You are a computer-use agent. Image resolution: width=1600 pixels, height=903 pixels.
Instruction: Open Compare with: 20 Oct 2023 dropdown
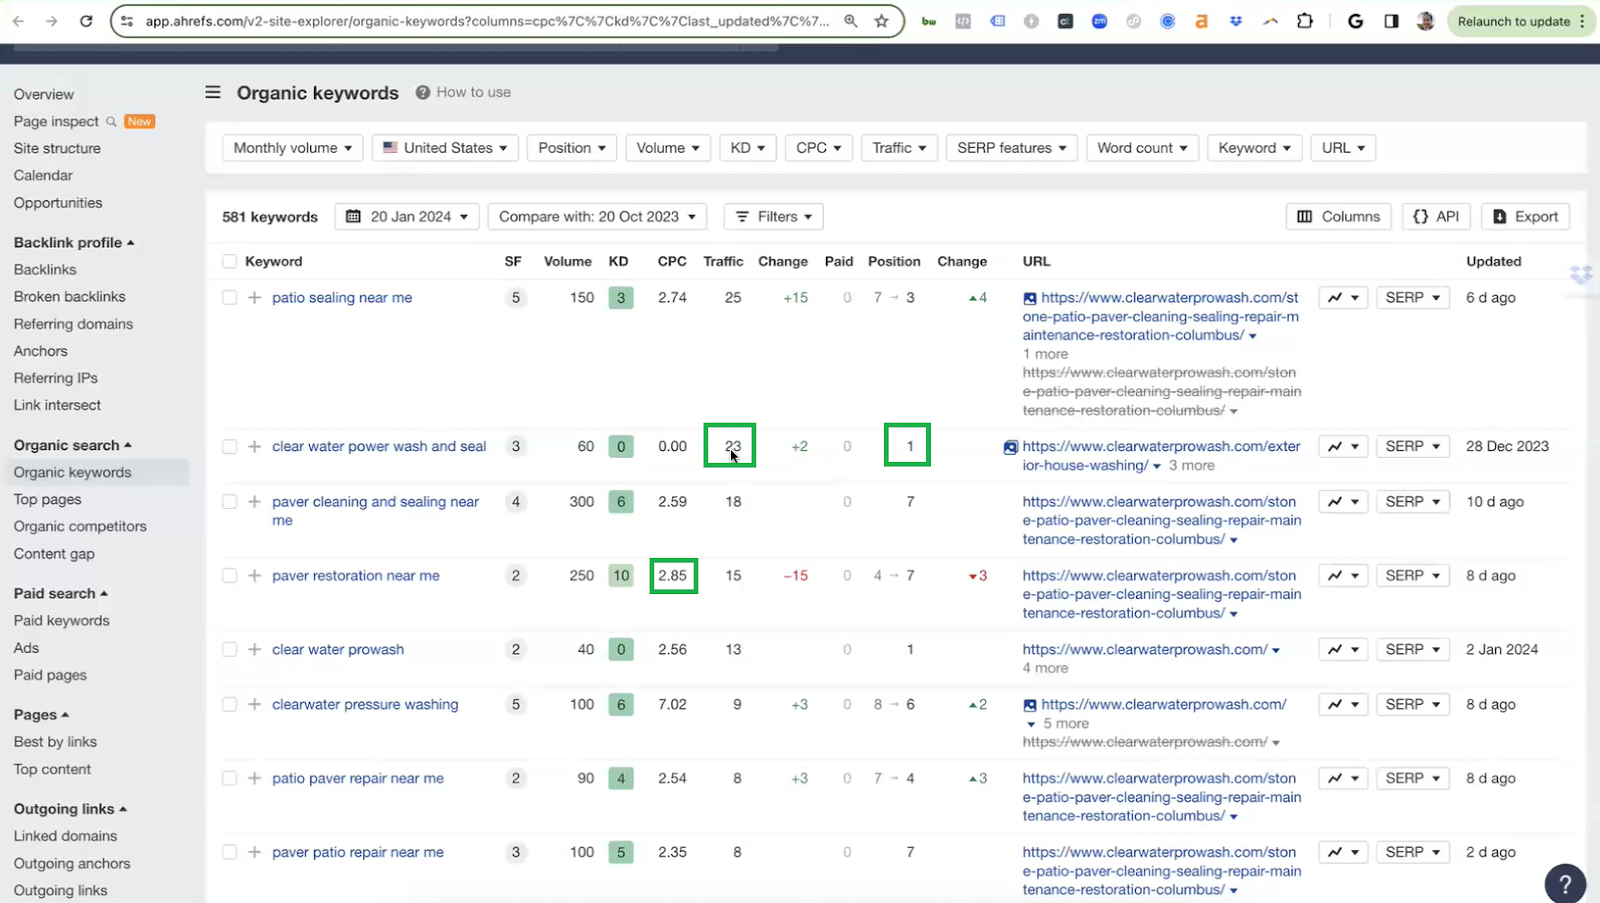tap(597, 217)
